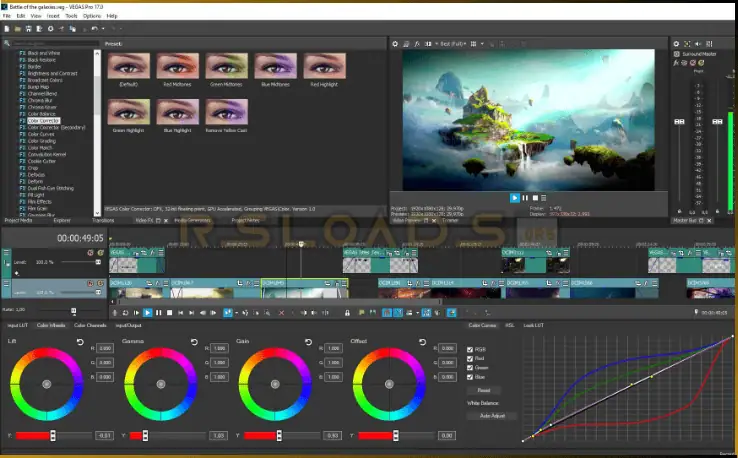
Task: Reset the Lift color wheel
Action: 80,342
